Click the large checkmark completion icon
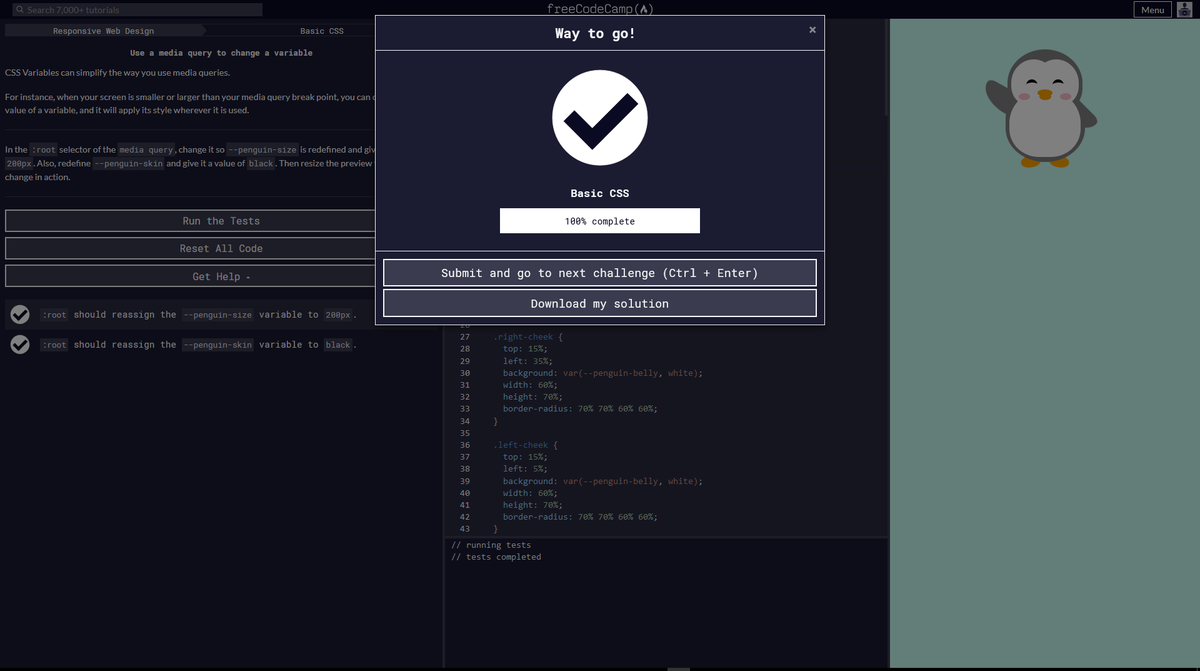1200x671 pixels. pos(600,117)
